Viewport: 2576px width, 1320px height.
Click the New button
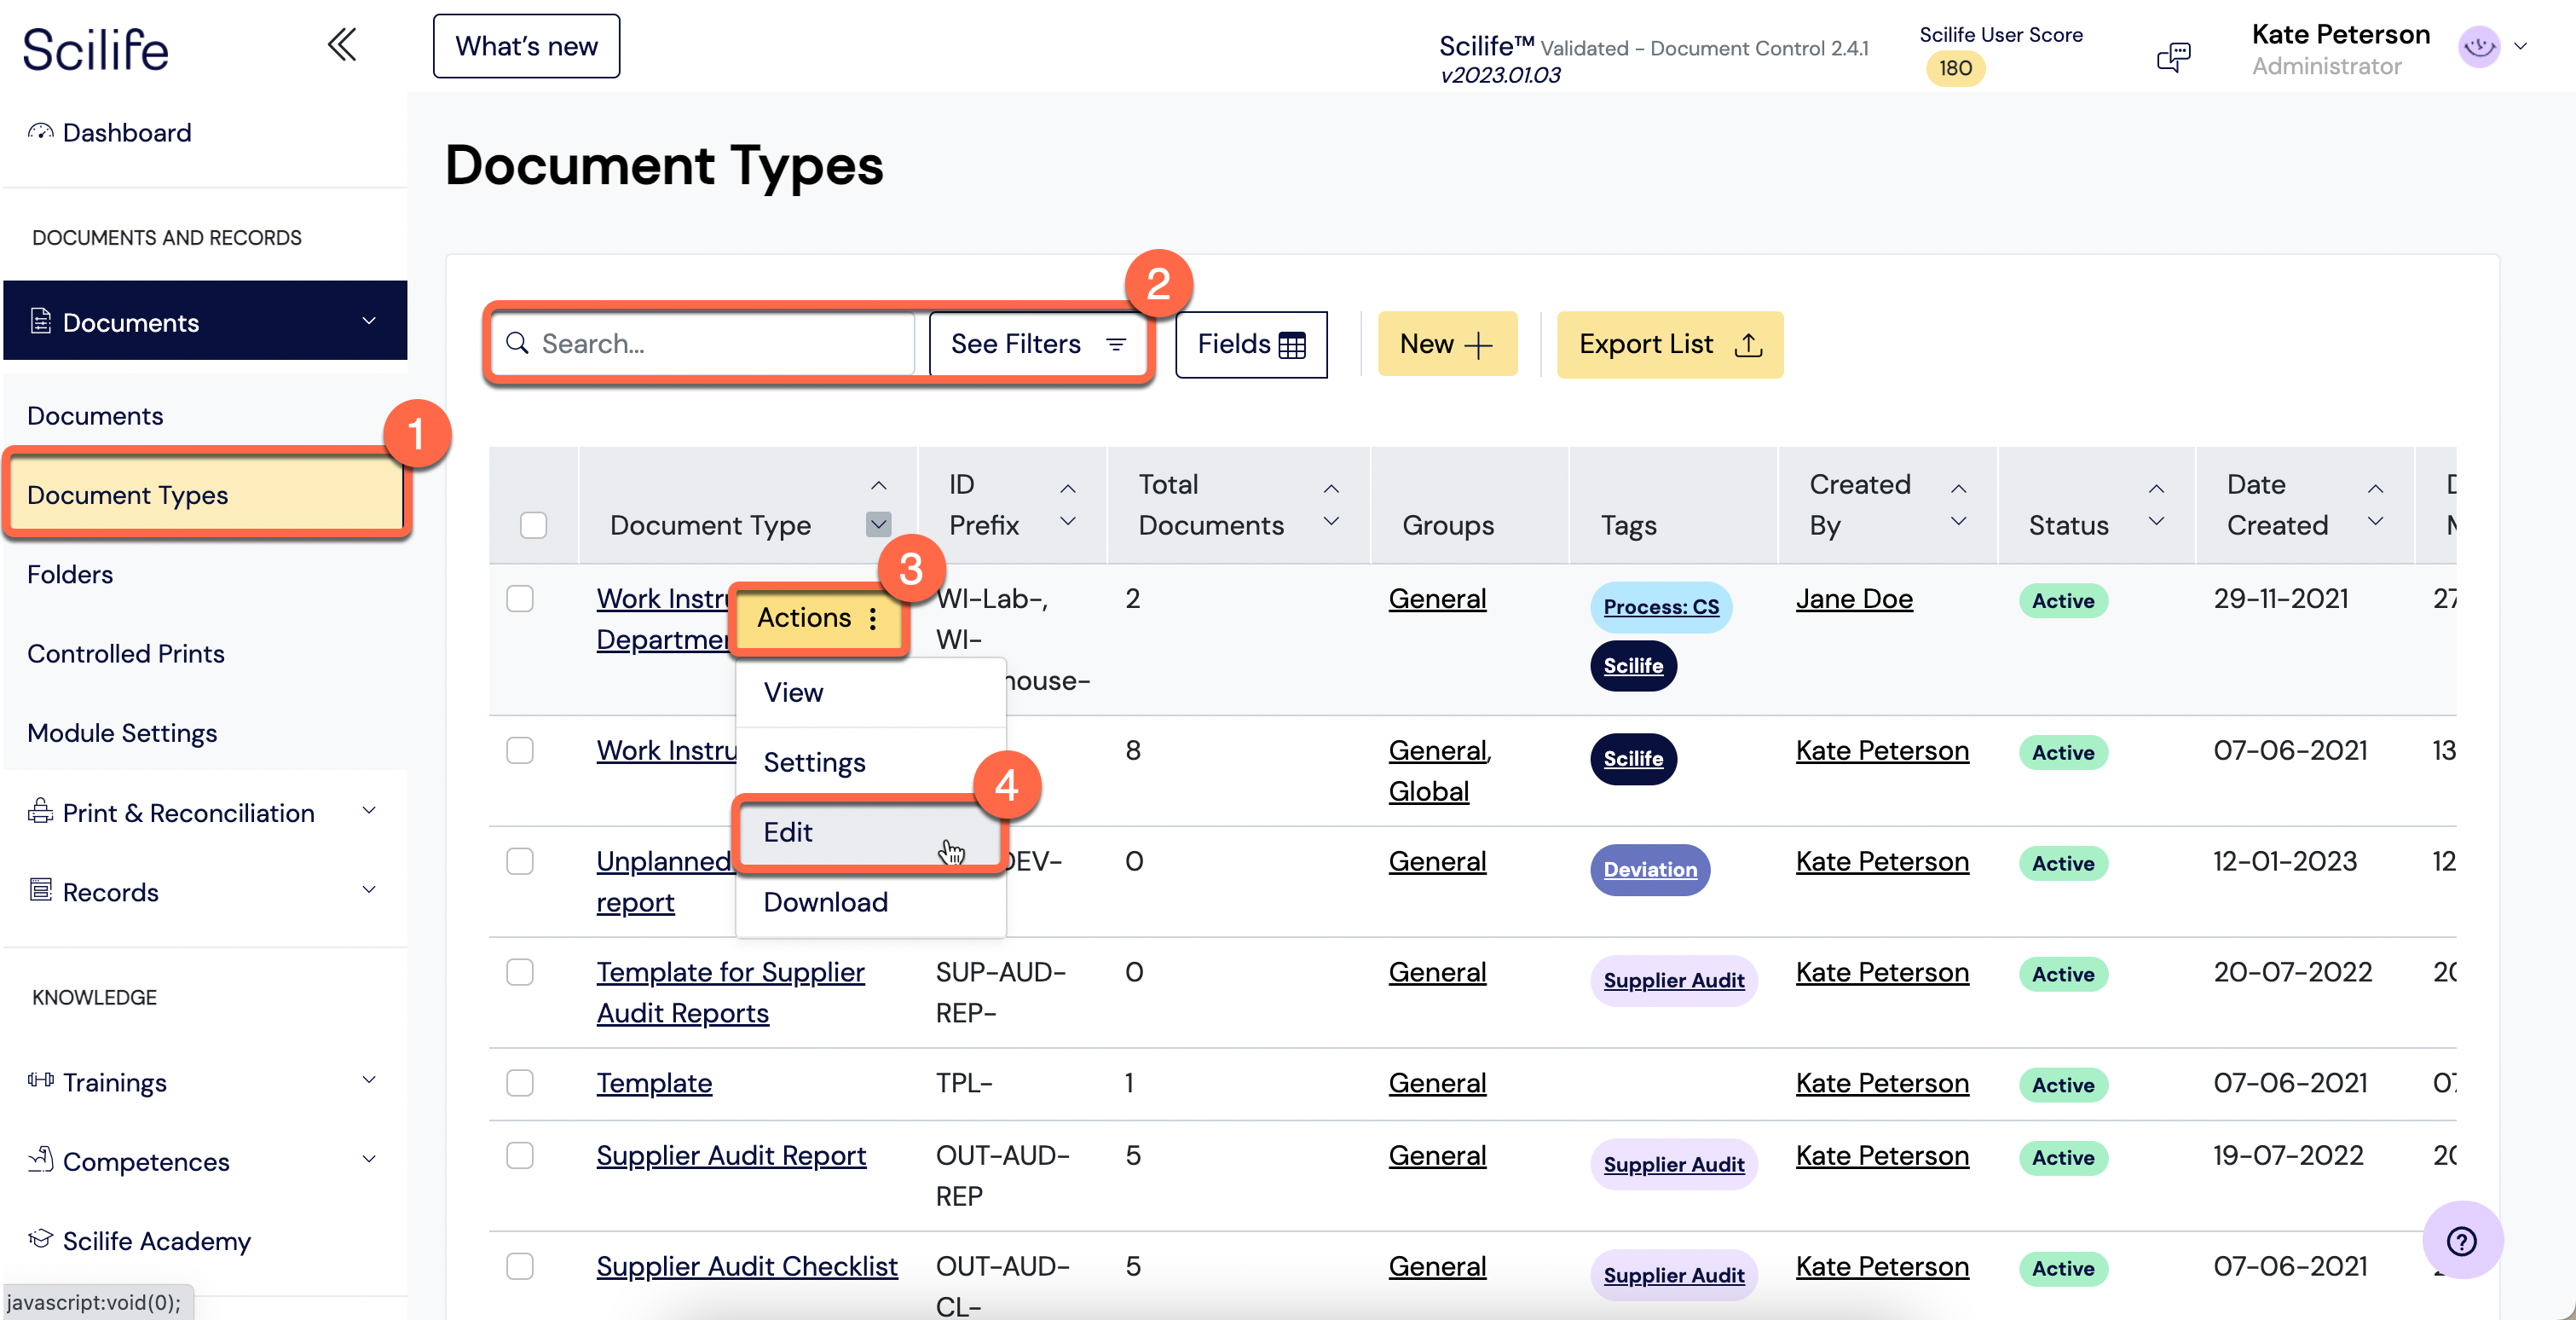(1447, 344)
